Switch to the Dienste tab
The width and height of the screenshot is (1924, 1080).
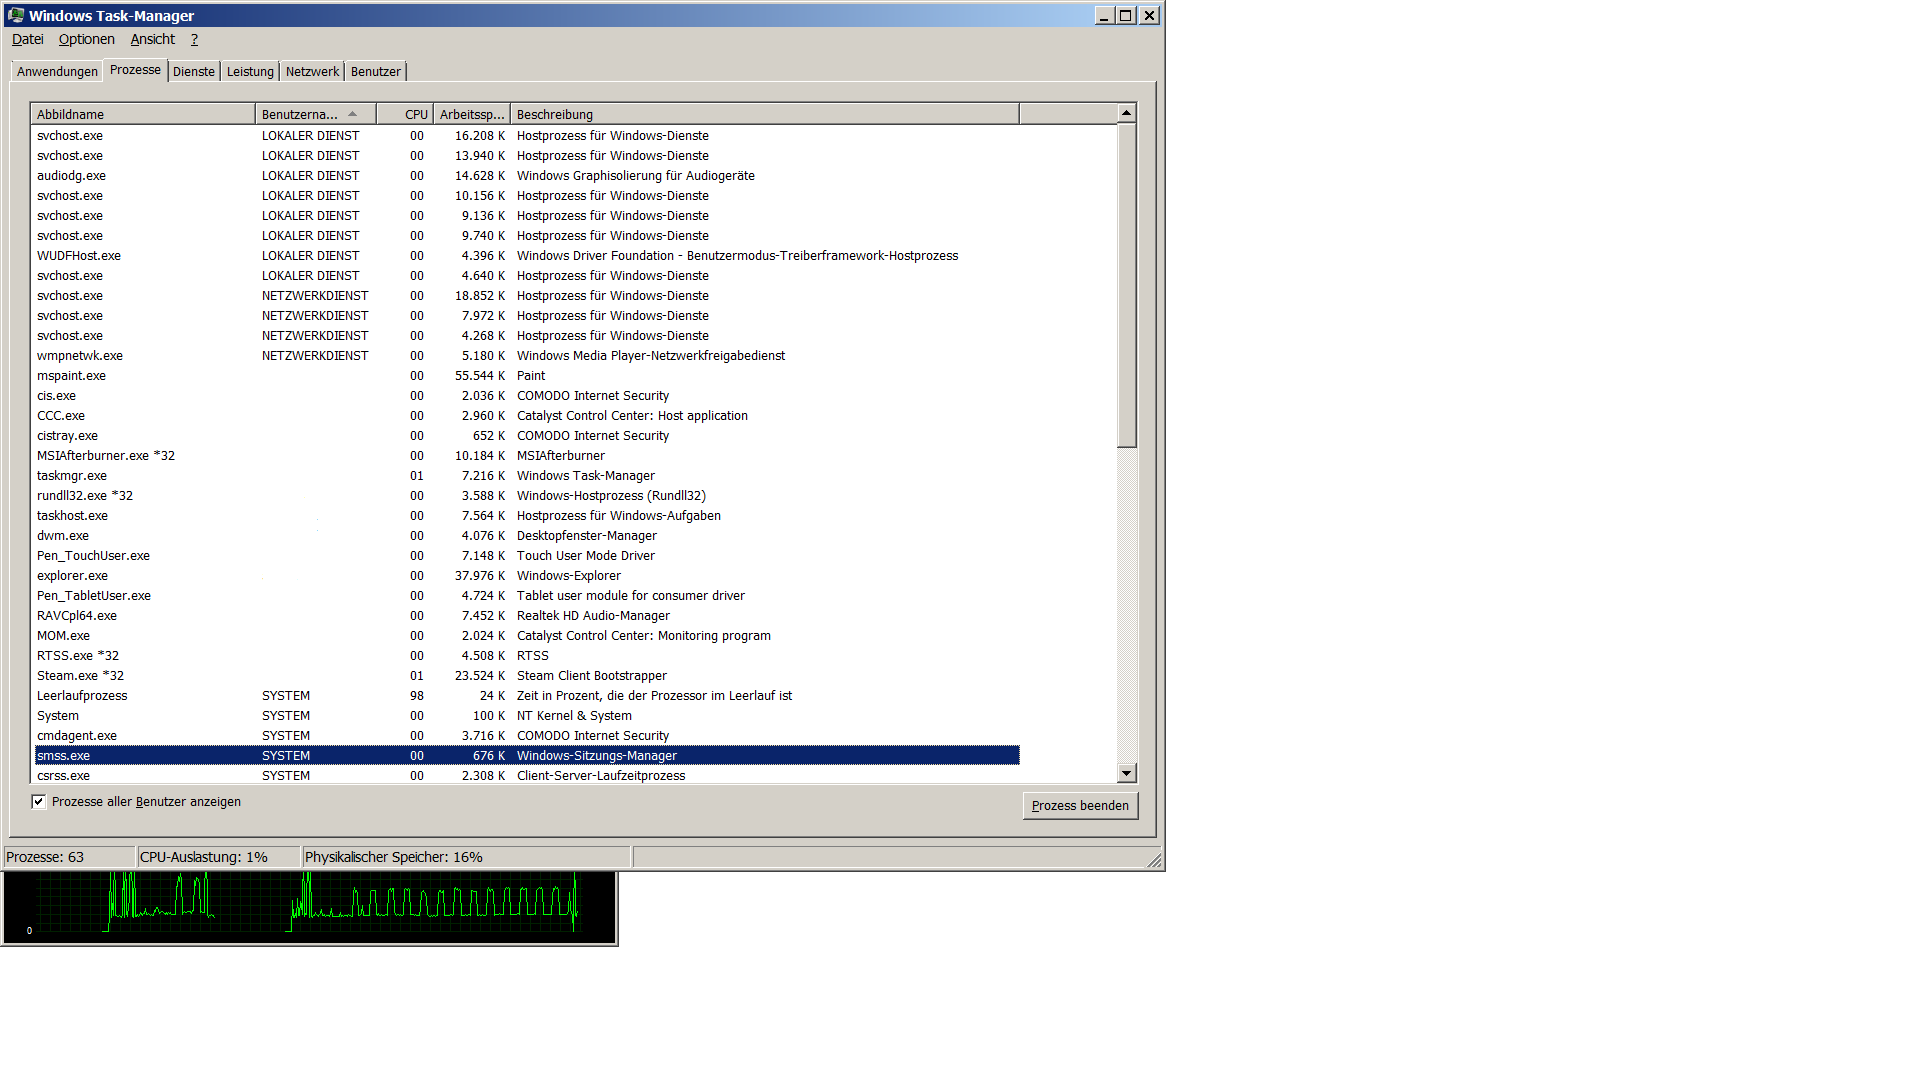point(194,71)
